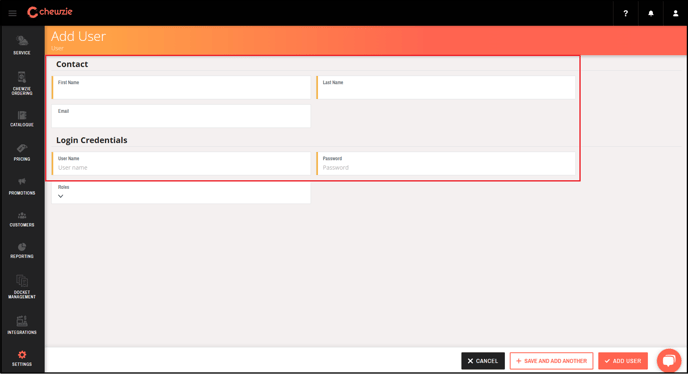Open Catalogue in the sidebar
The width and height of the screenshot is (688, 374).
pos(22,119)
